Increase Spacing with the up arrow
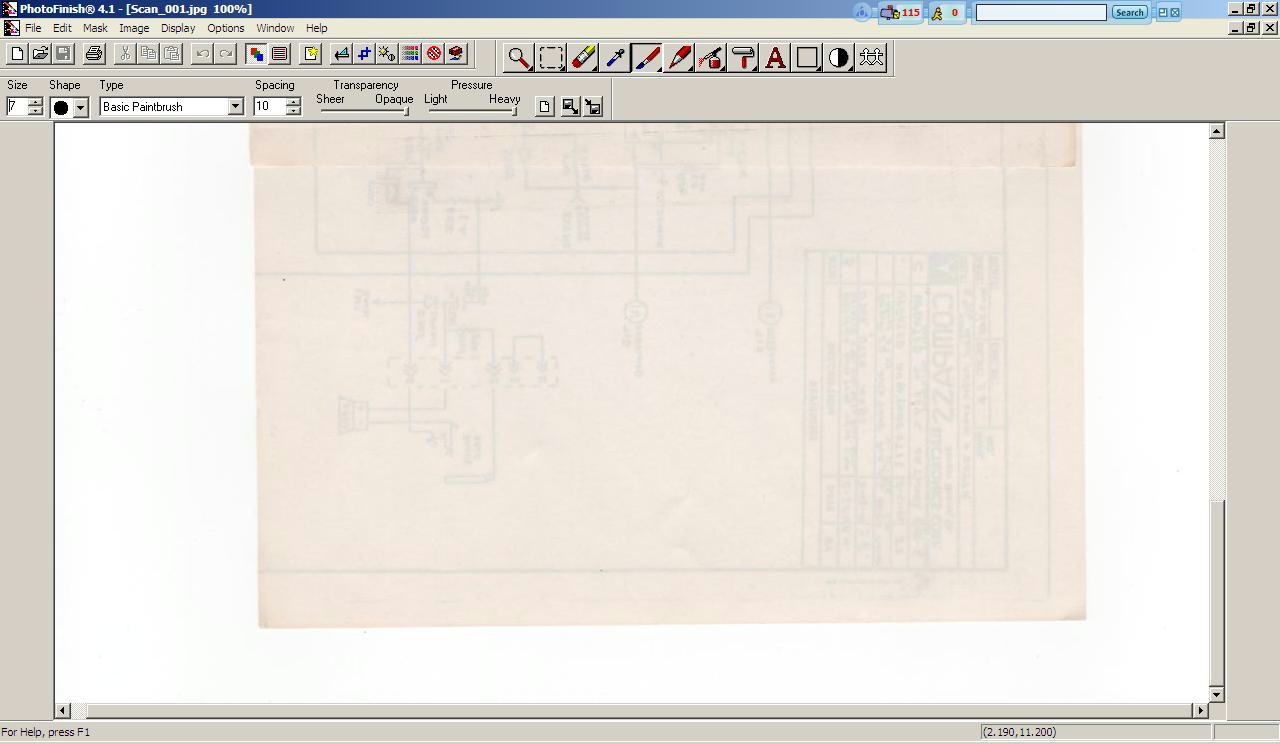Viewport: 1280px width, 744px height. pyautogui.click(x=293, y=102)
